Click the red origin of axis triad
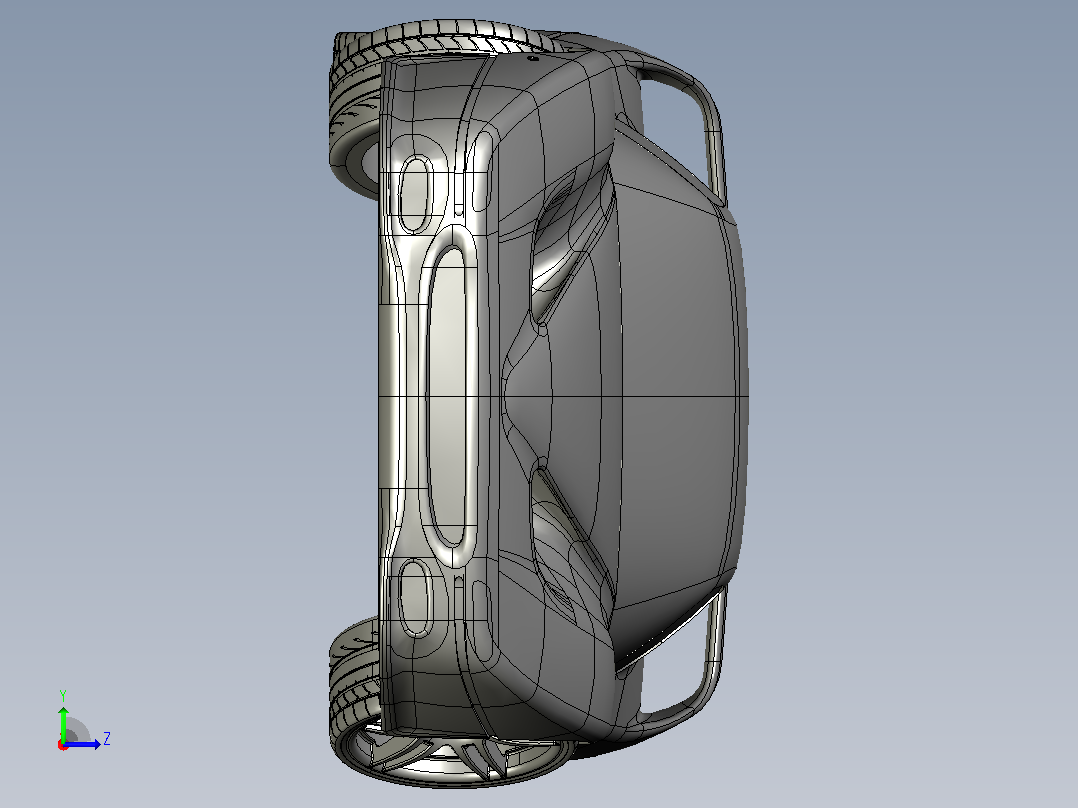Viewport: 1078px width, 808px height. pyautogui.click(x=63, y=745)
